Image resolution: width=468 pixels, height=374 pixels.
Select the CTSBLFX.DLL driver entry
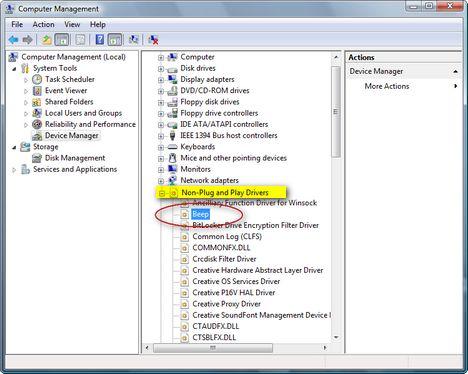pyautogui.click(x=214, y=337)
